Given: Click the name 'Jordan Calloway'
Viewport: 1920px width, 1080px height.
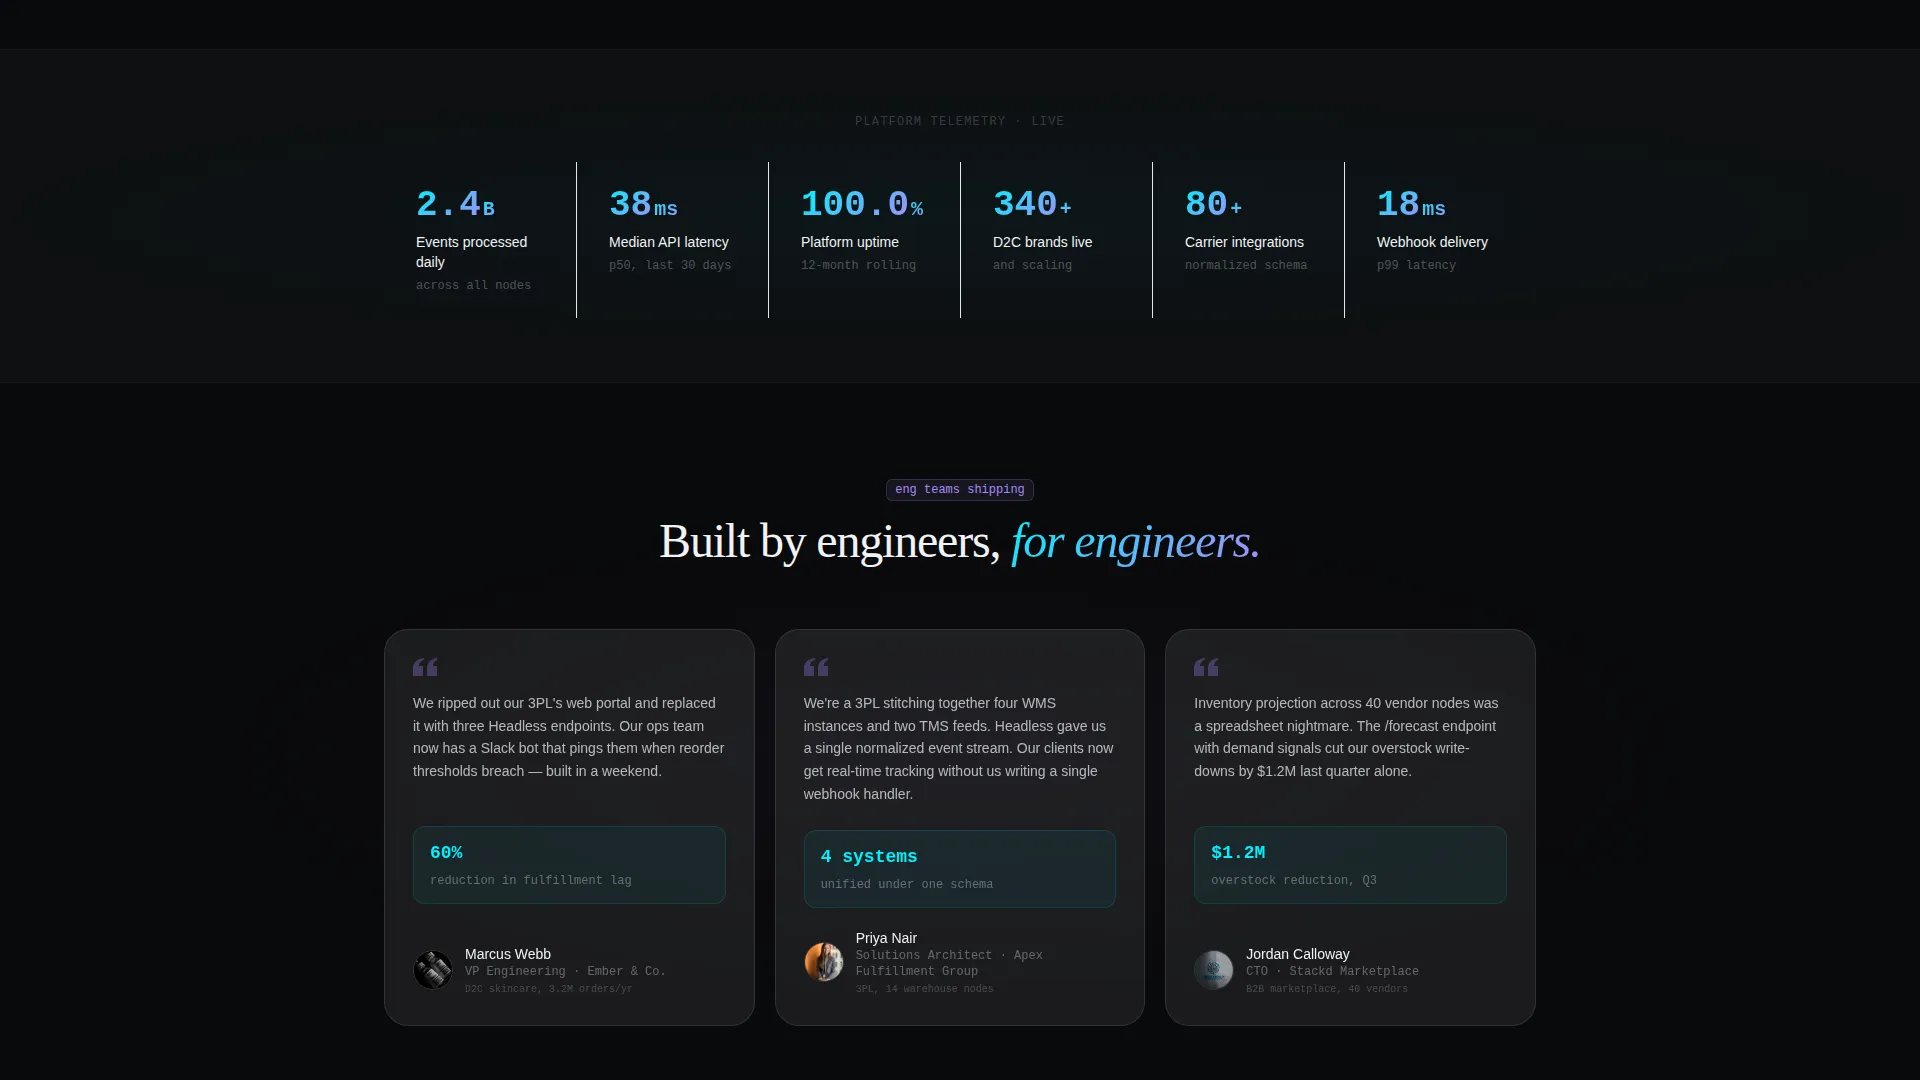Looking at the screenshot, I should pos(1298,954).
